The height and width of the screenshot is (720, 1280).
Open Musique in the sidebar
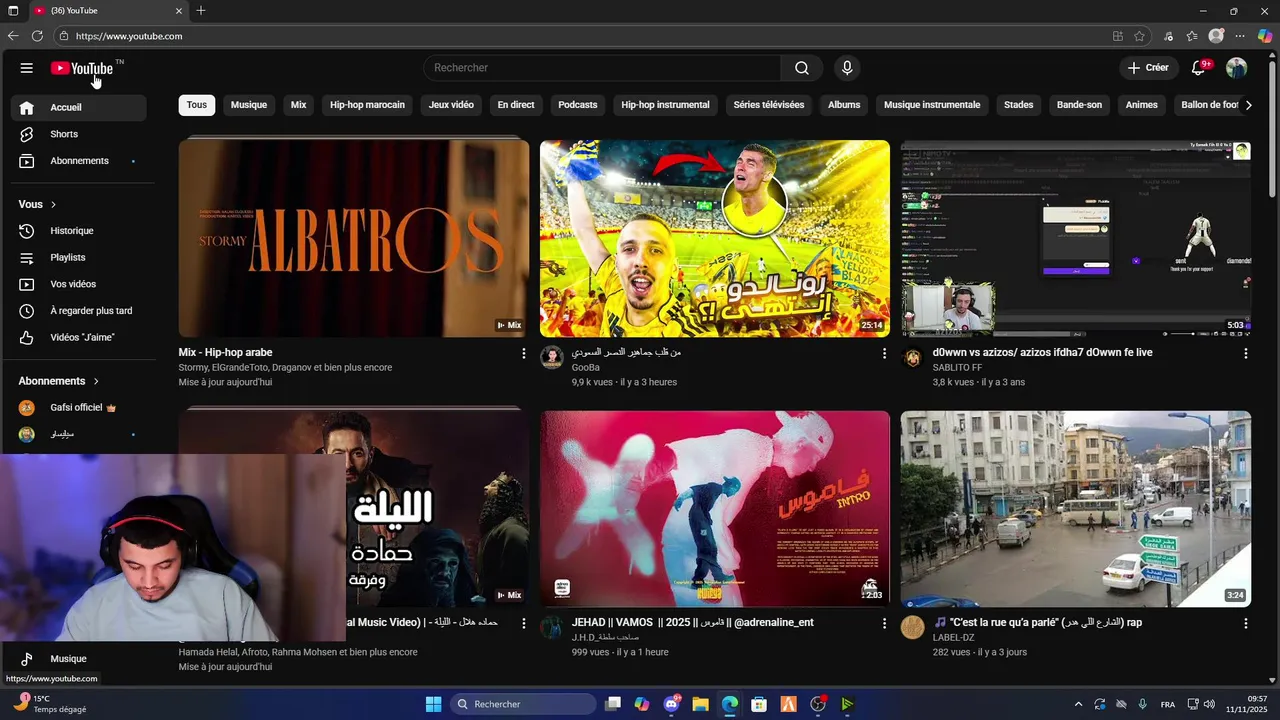click(78, 659)
